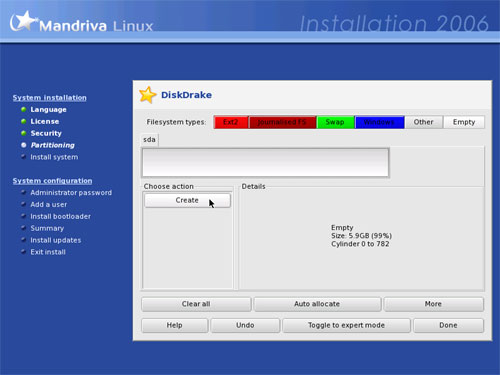Click the System configuration heading
The height and width of the screenshot is (375, 500).
pyautogui.click(x=52, y=181)
